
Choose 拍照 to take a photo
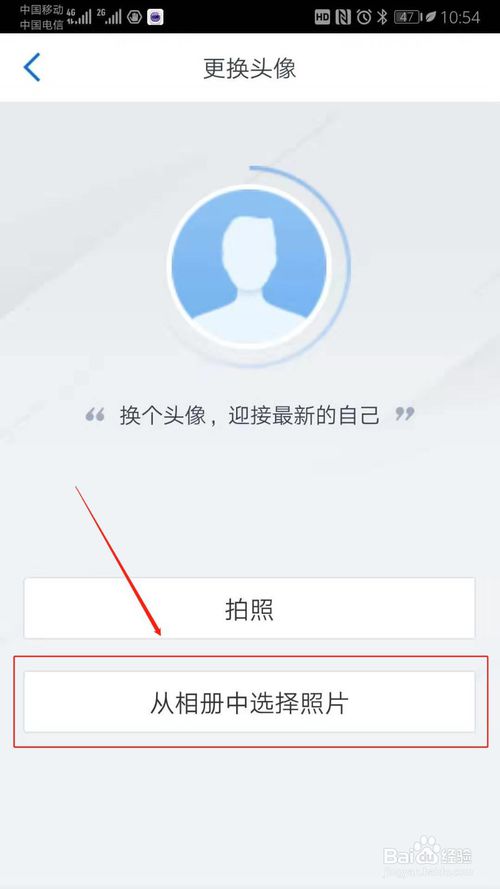click(249, 608)
